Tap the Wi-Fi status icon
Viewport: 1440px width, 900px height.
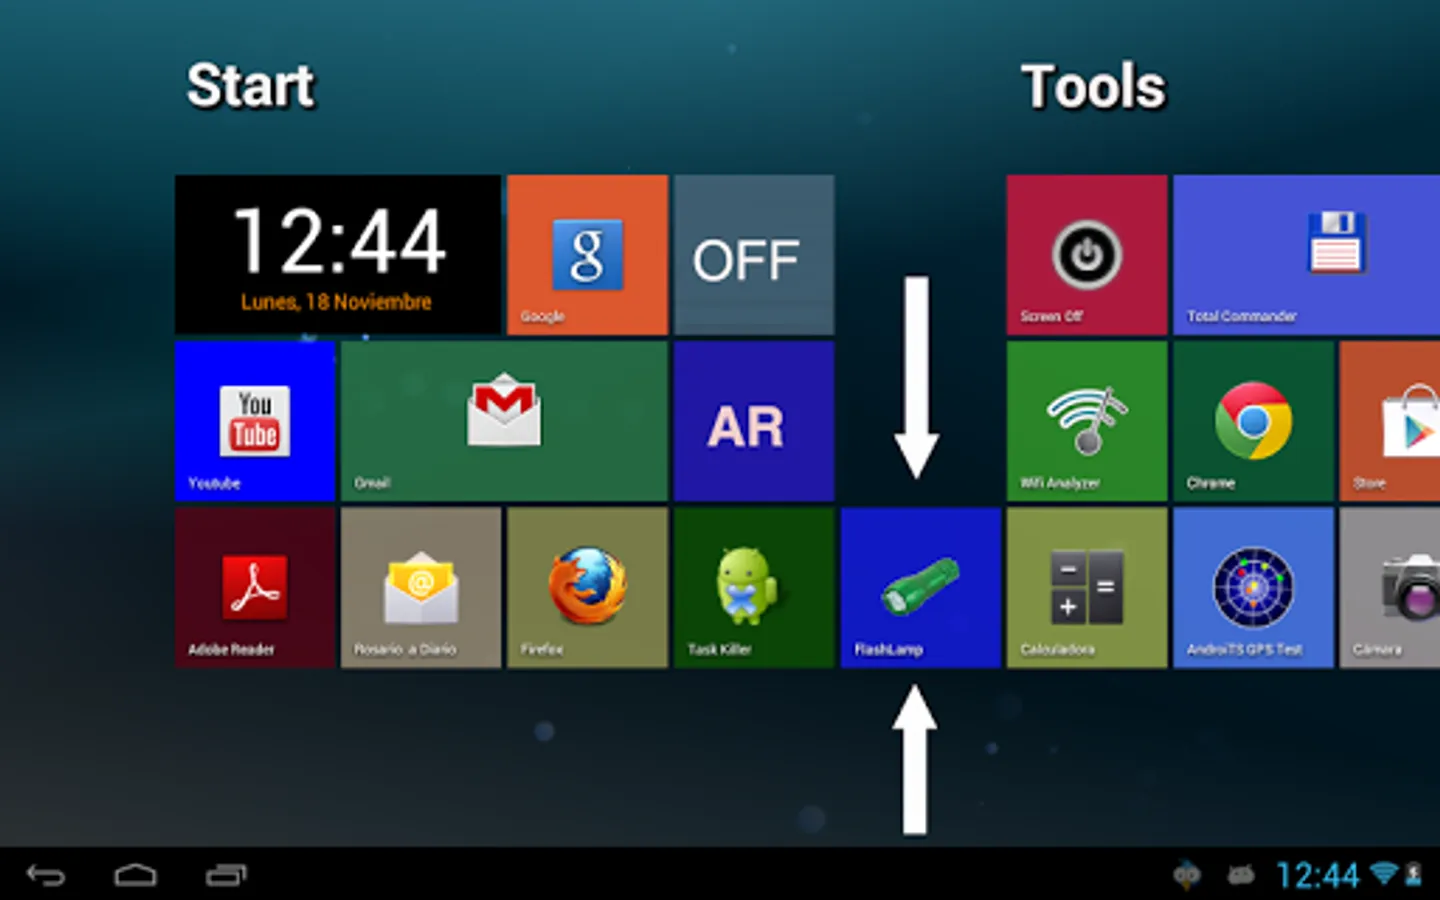pos(1384,874)
